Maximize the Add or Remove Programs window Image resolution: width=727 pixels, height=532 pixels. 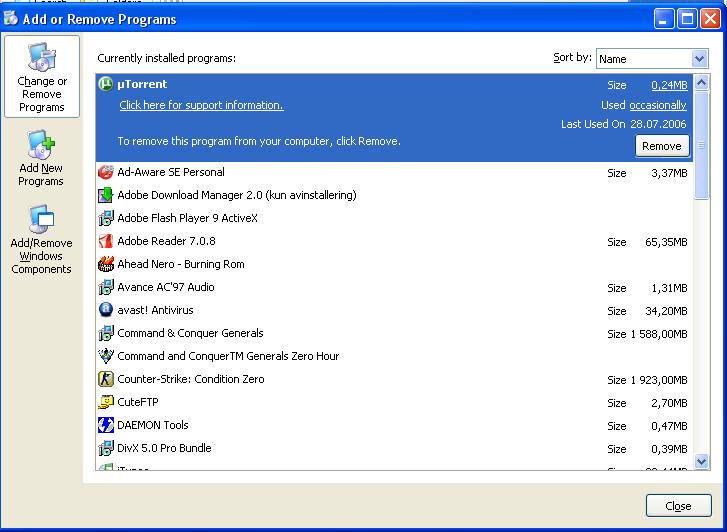point(687,19)
